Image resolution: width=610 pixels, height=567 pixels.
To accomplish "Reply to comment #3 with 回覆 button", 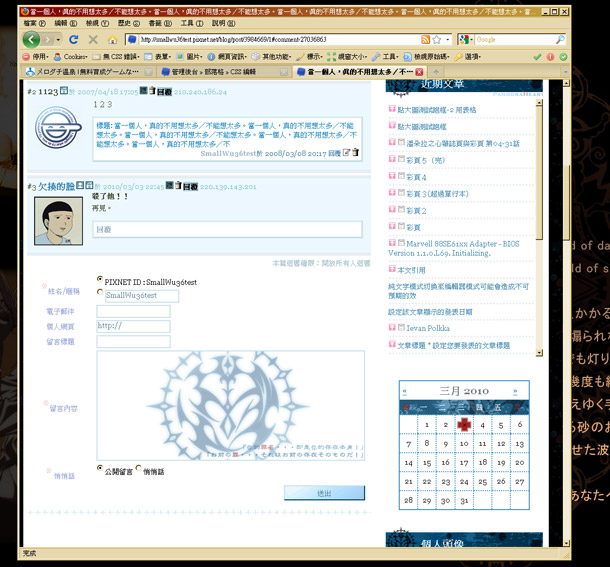I will (190, 187).
